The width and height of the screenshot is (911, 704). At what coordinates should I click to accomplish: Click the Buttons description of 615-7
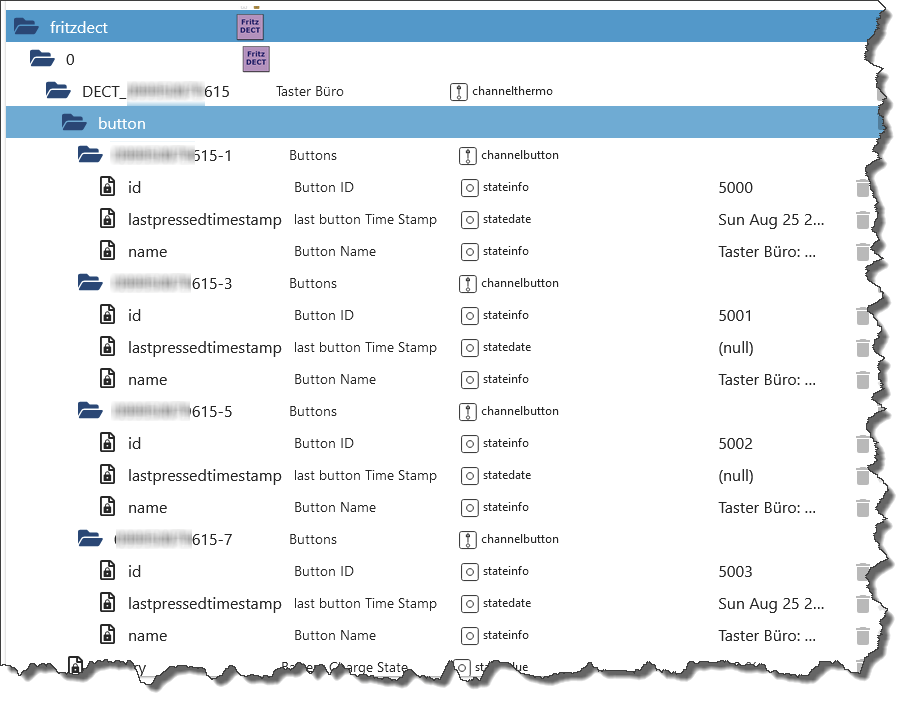(313, 540)
